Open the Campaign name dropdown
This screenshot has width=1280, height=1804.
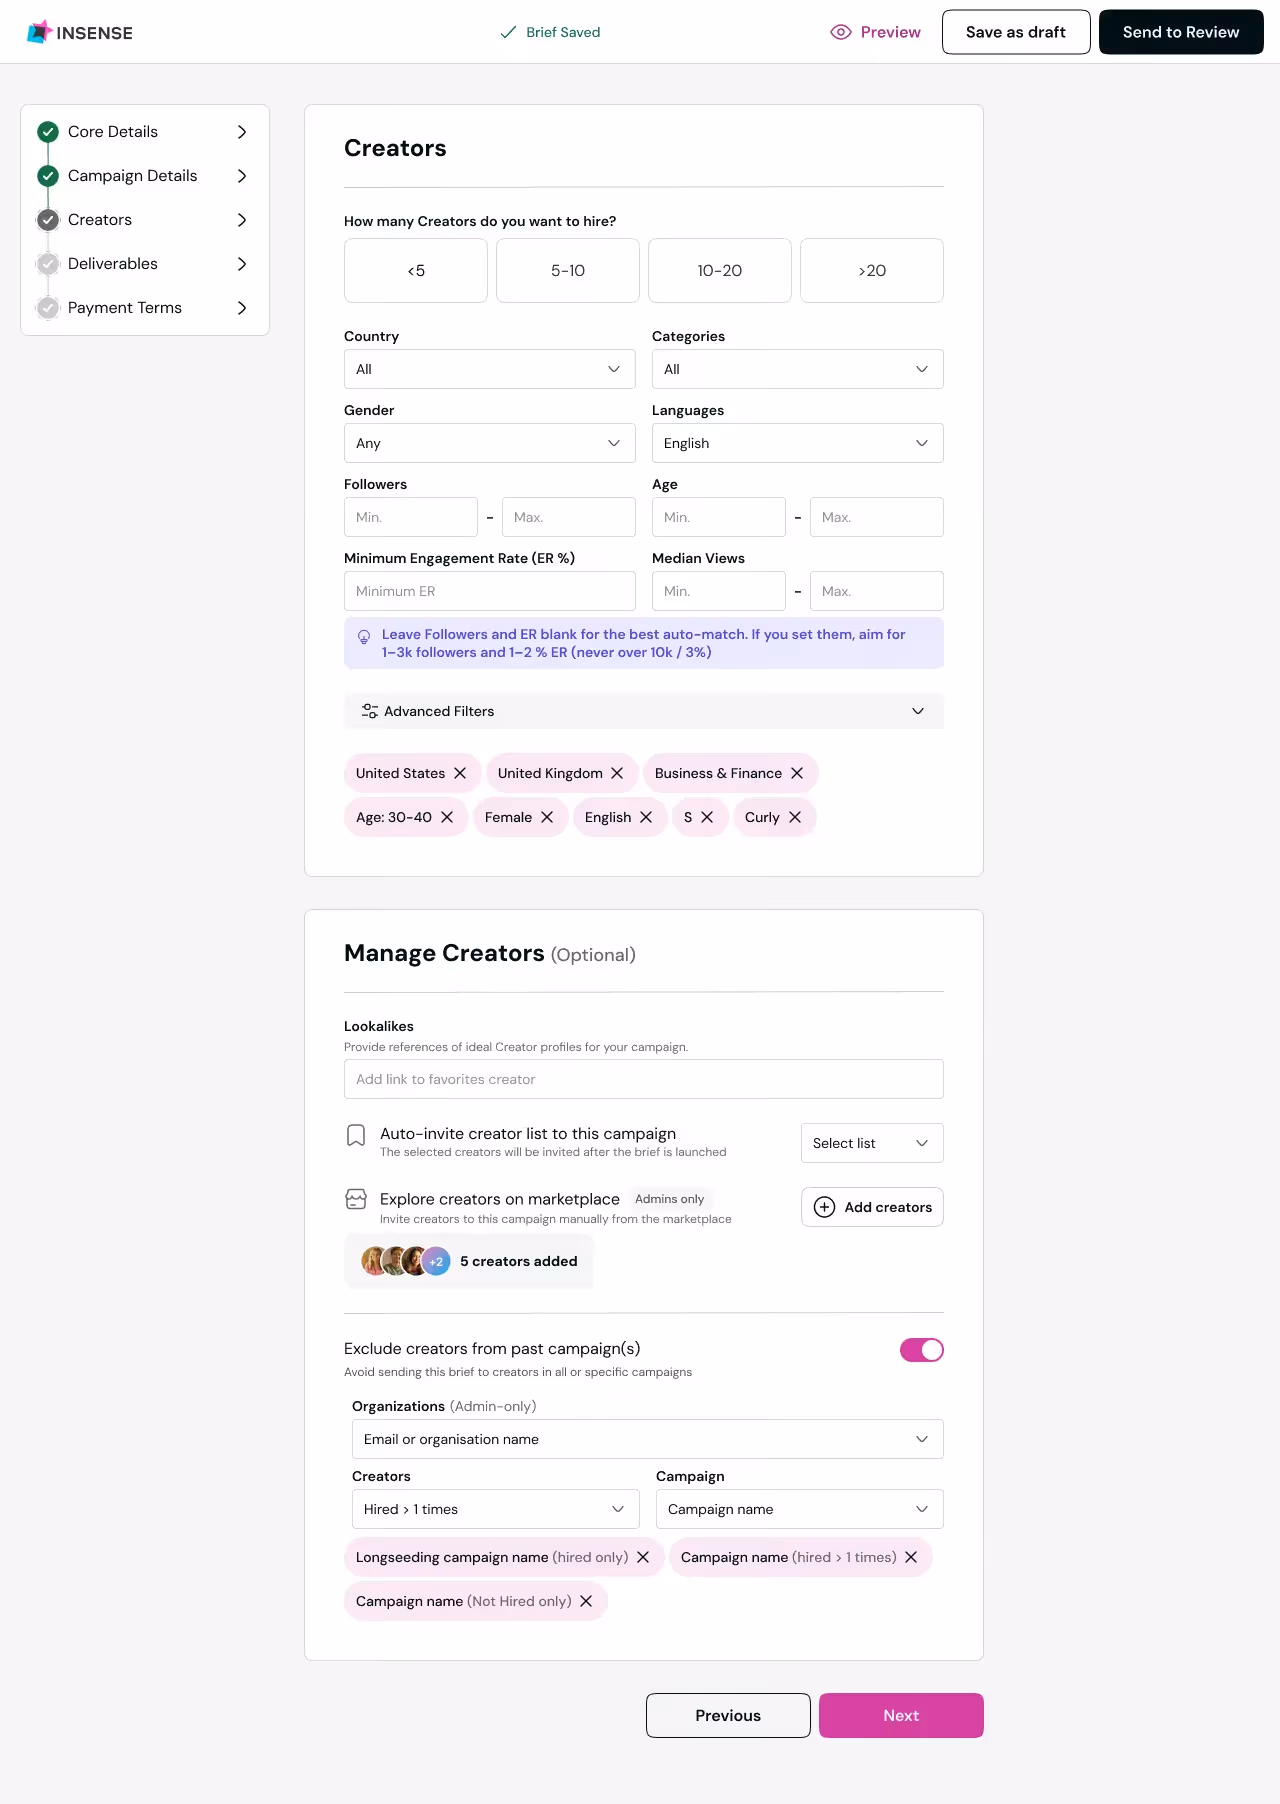pos(800,1509)
